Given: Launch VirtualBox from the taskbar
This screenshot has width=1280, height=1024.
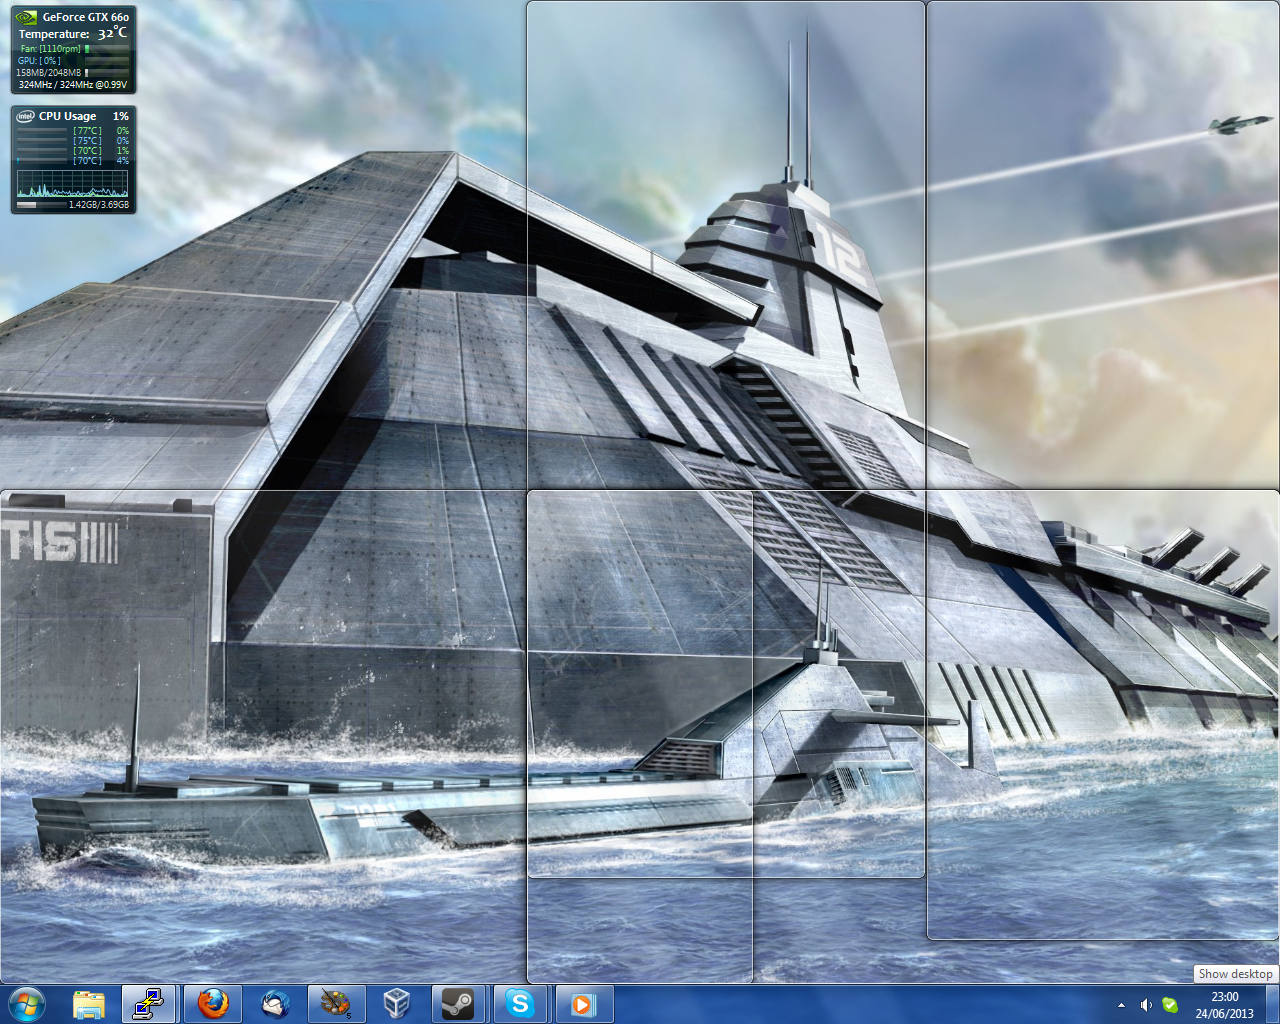Looking at the screenshot, I should (397, 1004).
